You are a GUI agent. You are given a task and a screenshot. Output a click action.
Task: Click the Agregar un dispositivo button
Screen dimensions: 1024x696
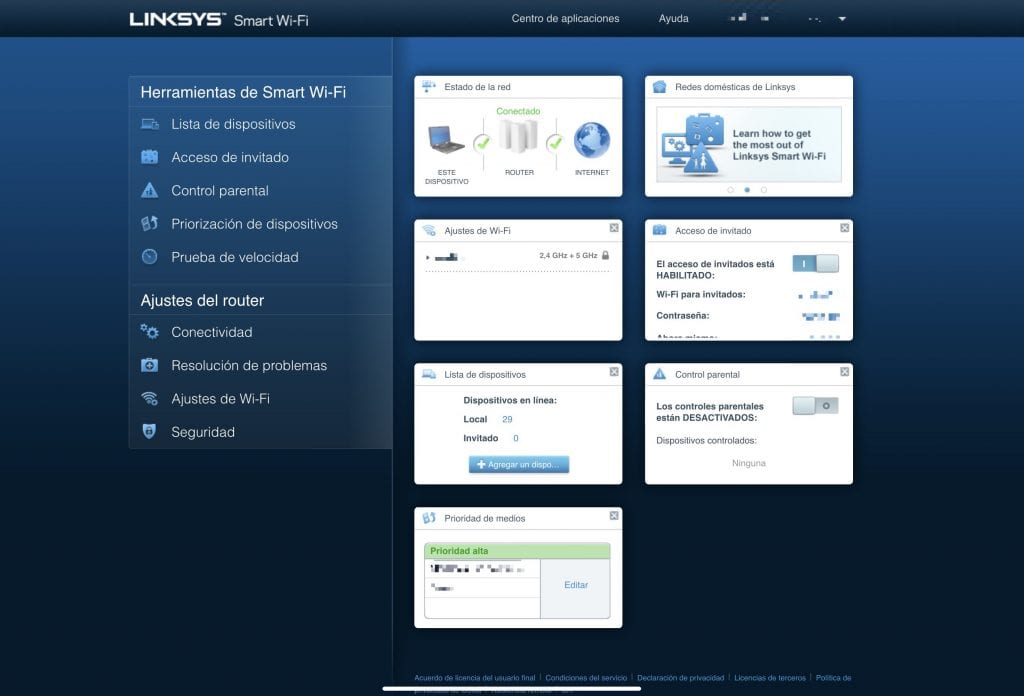click(x=518, y=465)
